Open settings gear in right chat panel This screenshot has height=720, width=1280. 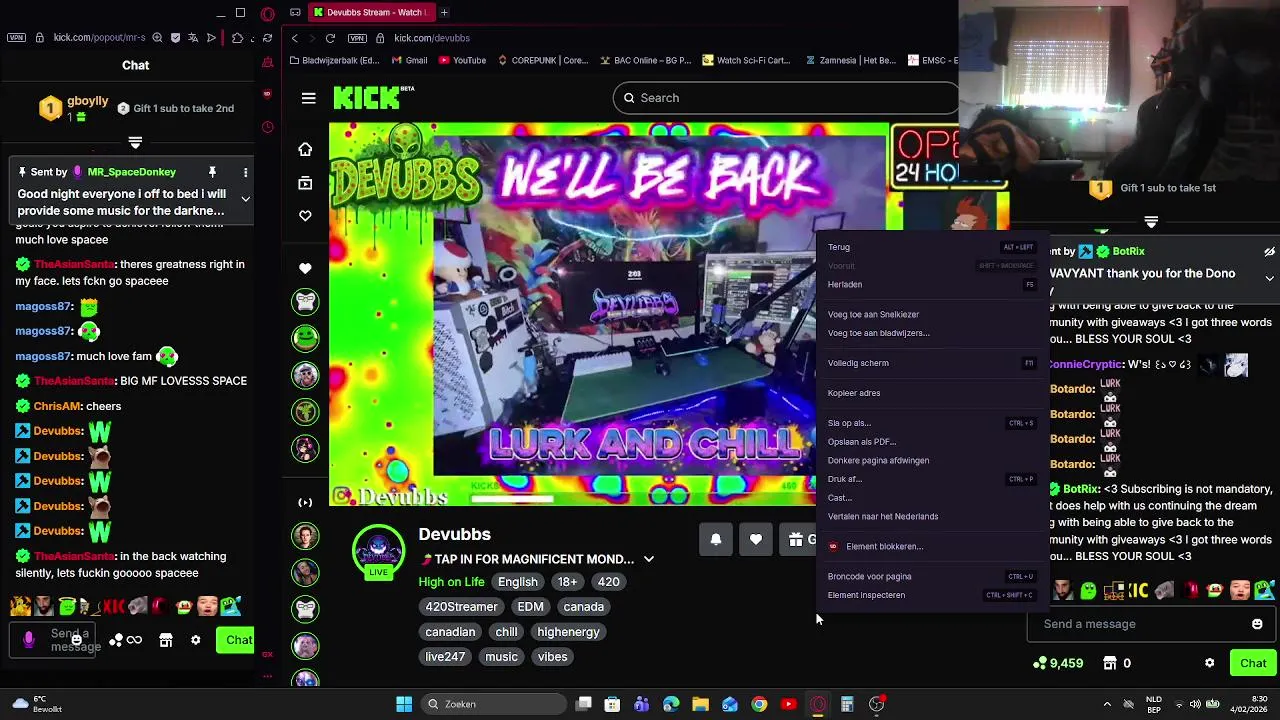pos(1209,663)
